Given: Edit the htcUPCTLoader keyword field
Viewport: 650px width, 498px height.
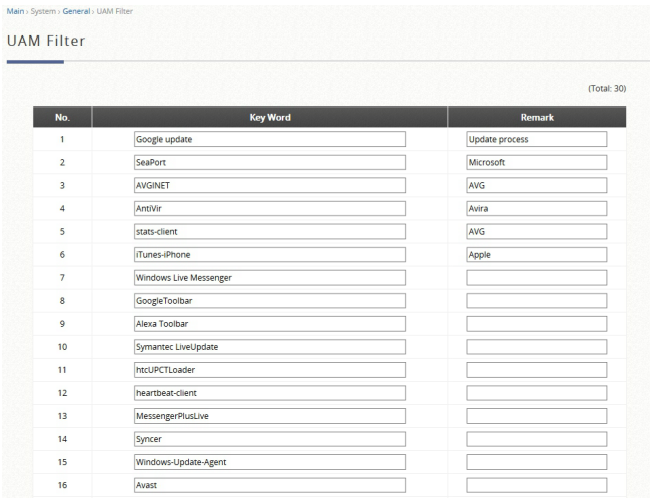Looking at the screenshot, I should [270, 370].
